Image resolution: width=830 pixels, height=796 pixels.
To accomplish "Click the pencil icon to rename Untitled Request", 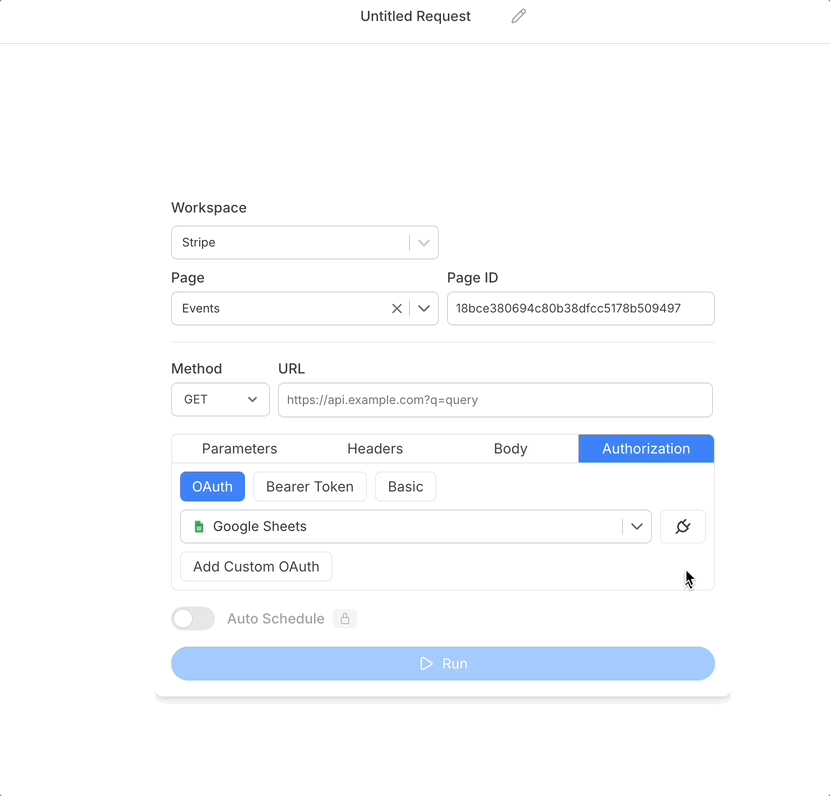I will (518, 16).
